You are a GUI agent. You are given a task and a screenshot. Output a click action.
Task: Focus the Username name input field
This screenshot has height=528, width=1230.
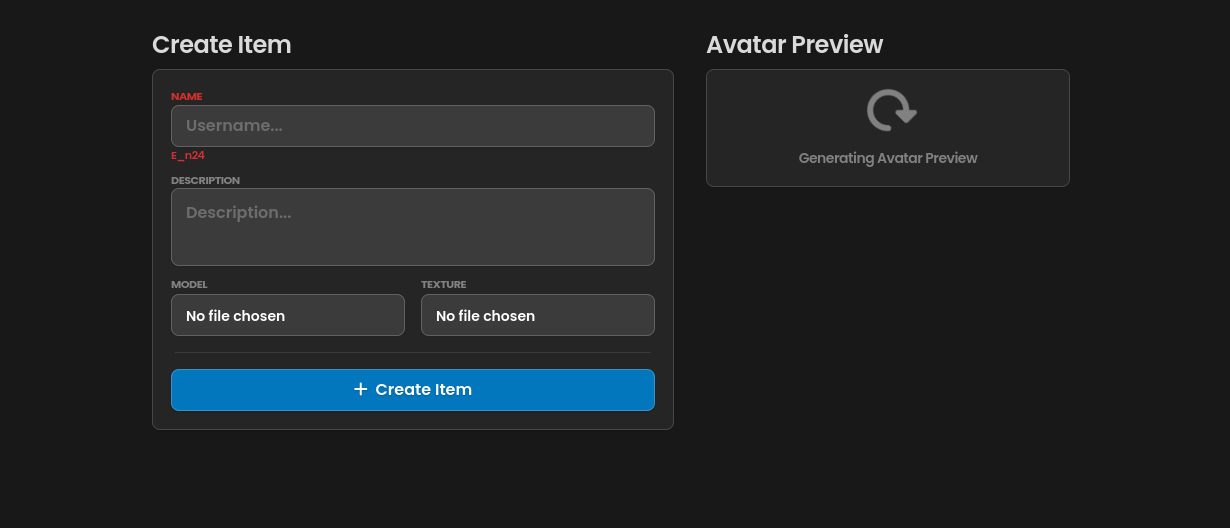pos(412,126)
